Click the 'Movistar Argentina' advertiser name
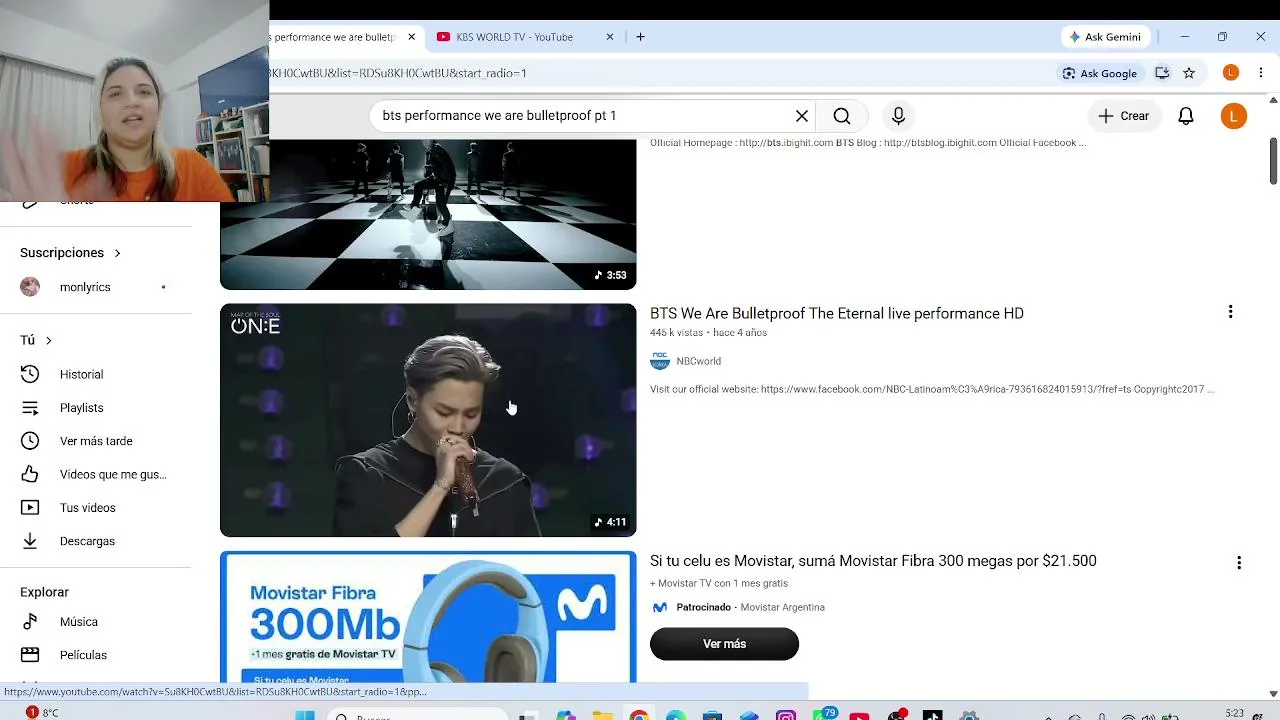Screen dimensions: 1280x720 coord(782,607)
